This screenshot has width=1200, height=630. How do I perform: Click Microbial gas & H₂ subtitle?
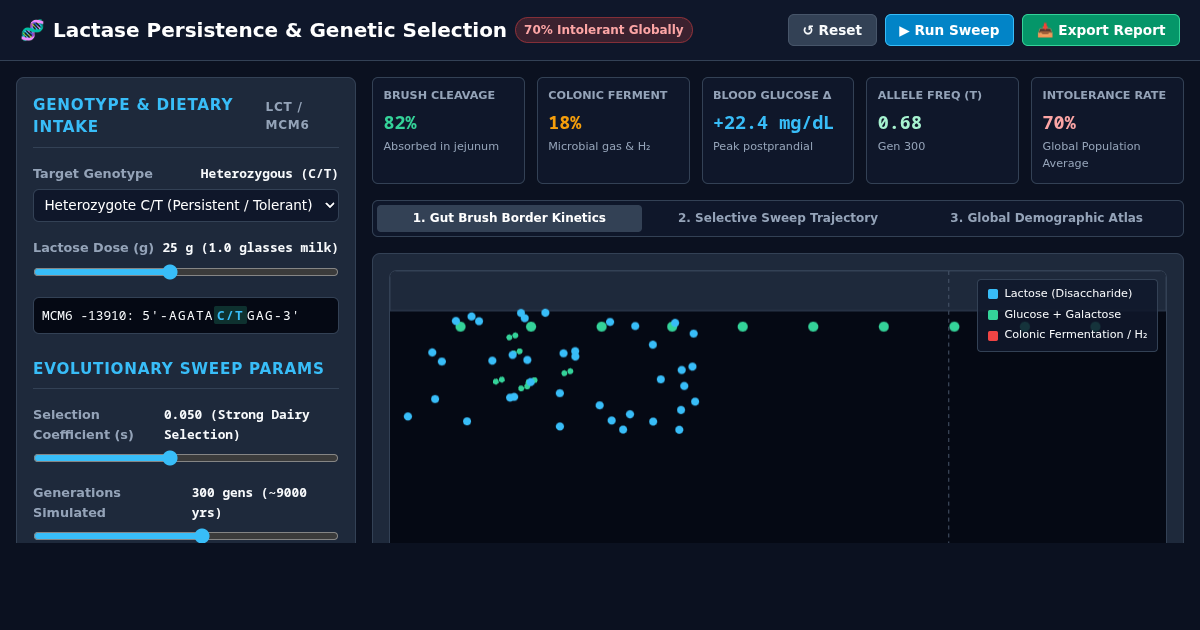pos(599,146)
